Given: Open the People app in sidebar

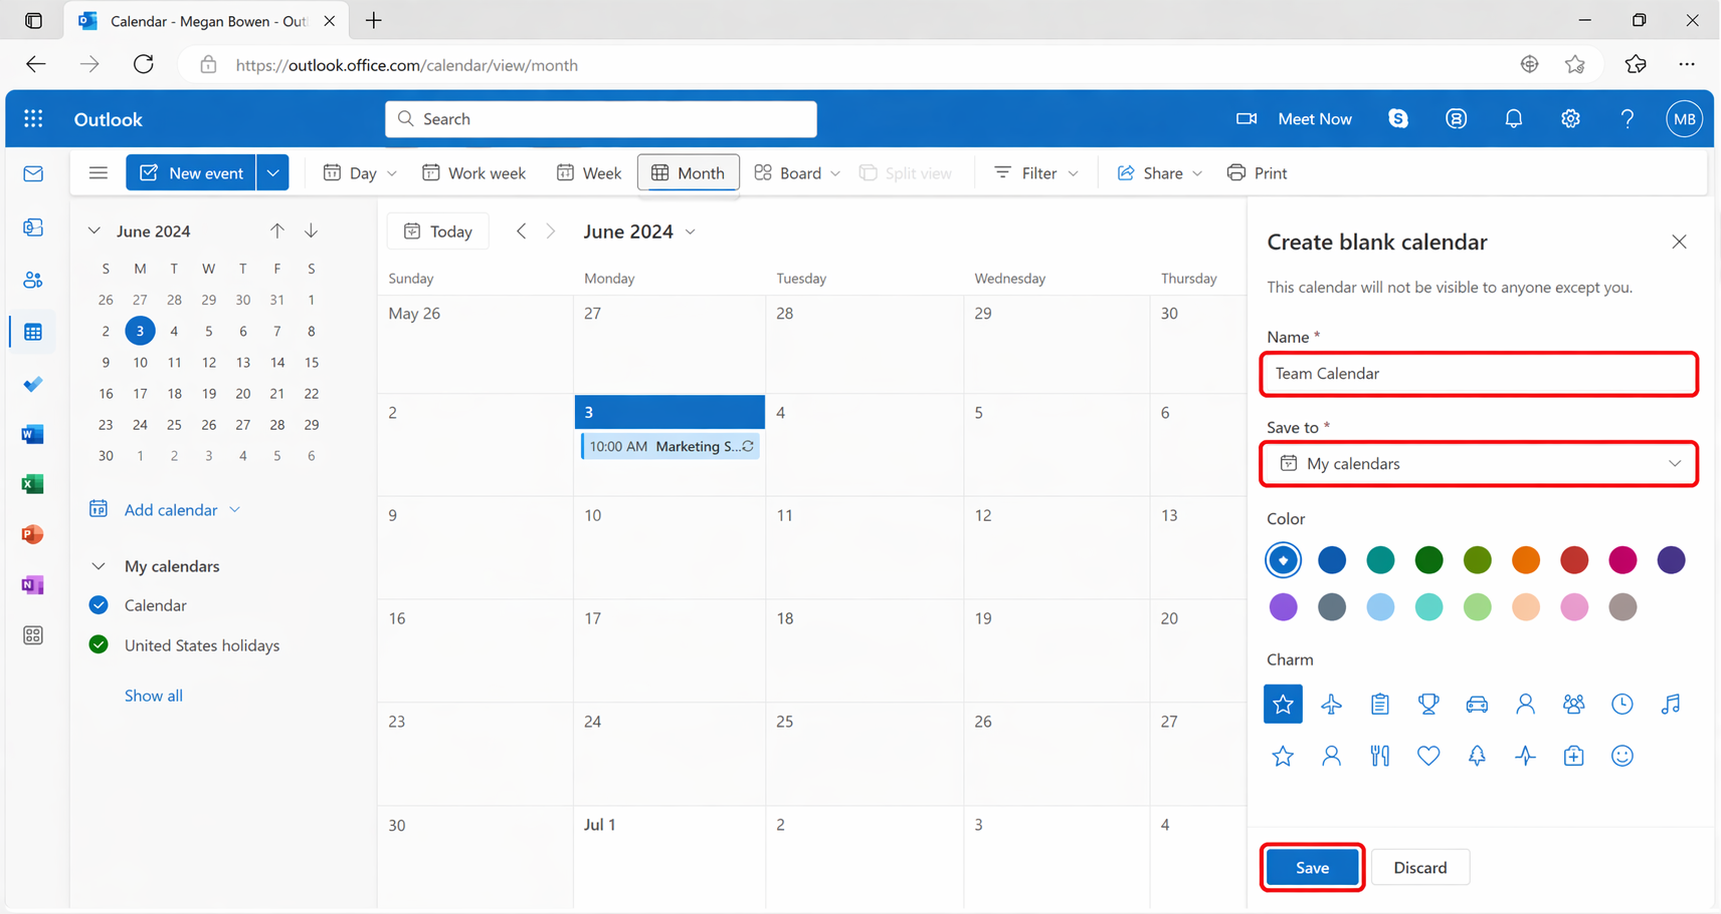Looking at the screenshot, I should pyautogui.click(x=33, y=280).
